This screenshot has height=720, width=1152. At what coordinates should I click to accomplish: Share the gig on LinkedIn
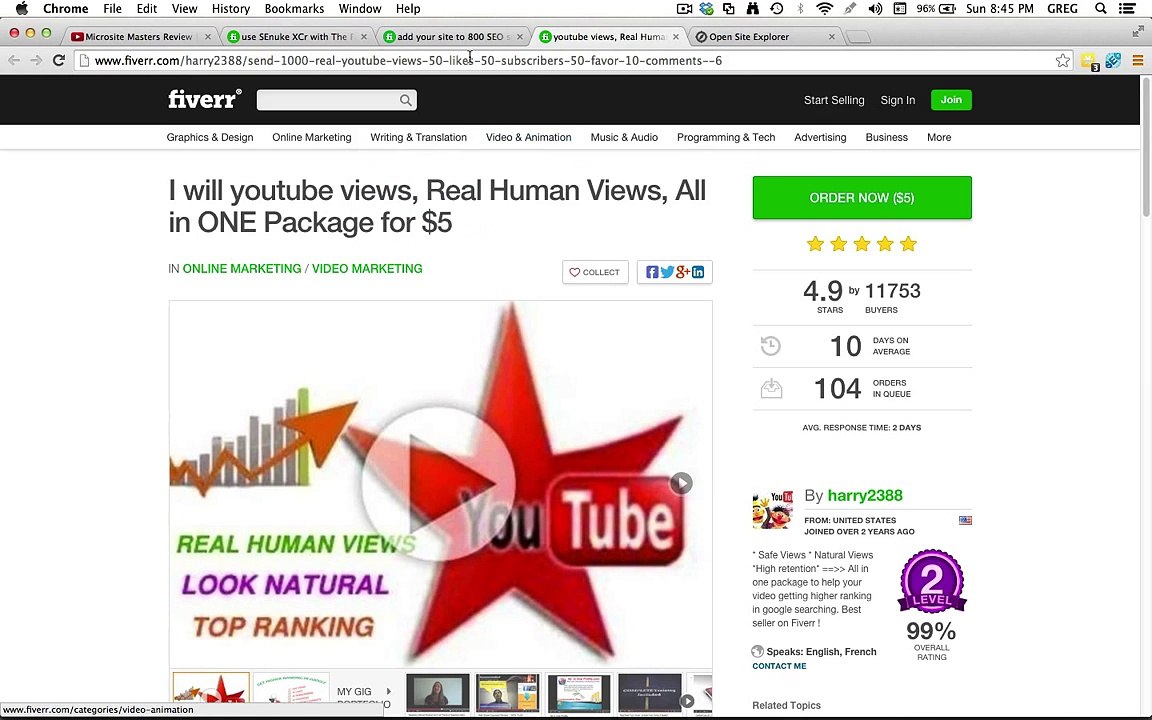pyautogui.click(x=698, y=272)
